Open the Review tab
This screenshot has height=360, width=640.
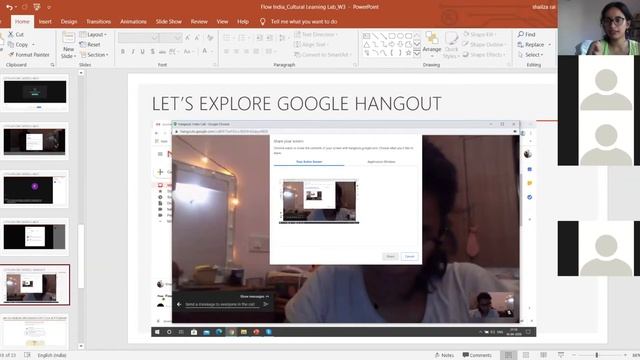click(199, 22)
